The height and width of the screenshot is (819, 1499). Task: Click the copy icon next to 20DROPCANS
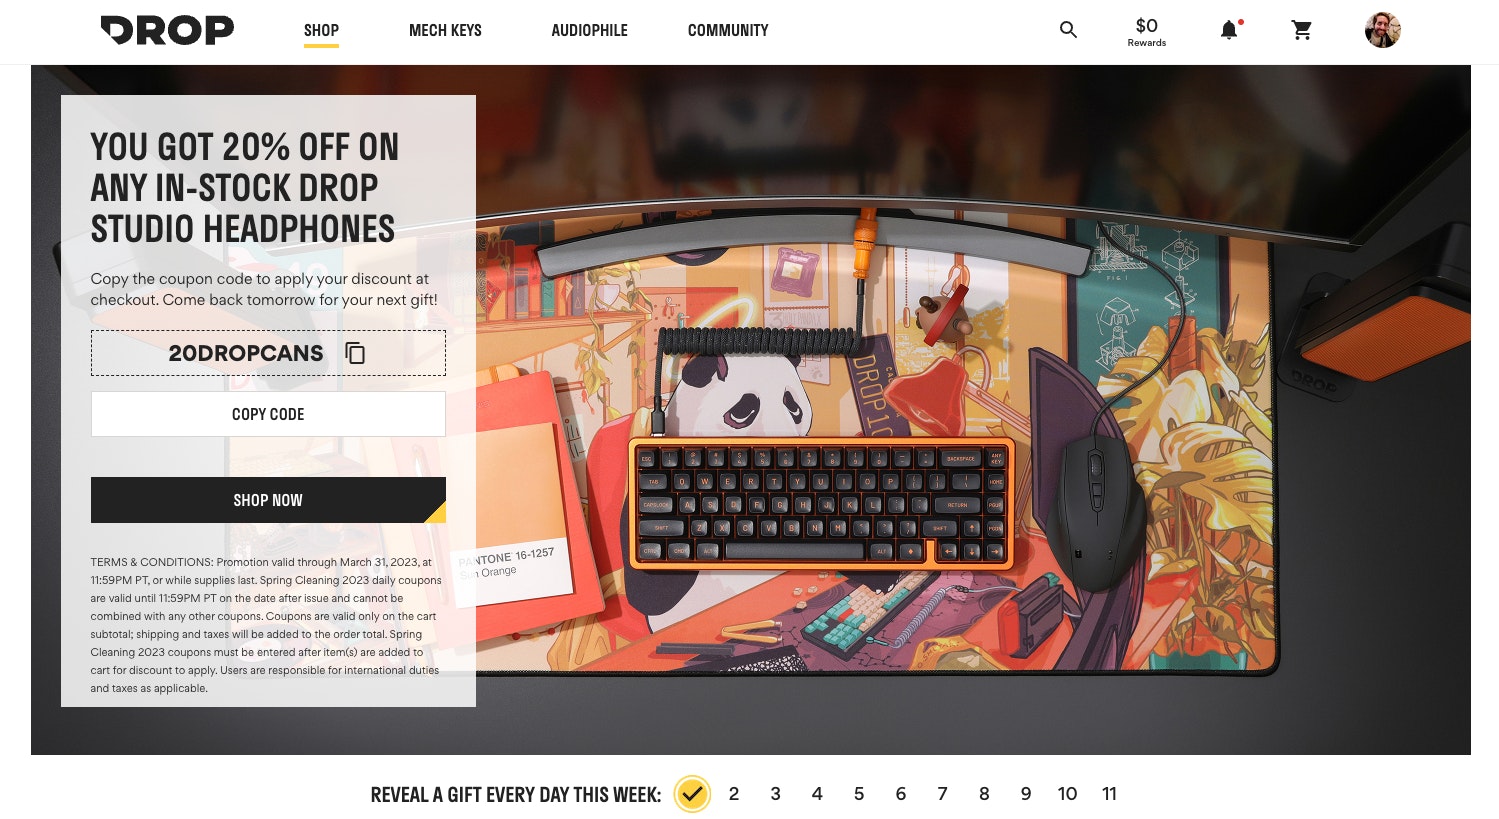(x=355, y=353)
